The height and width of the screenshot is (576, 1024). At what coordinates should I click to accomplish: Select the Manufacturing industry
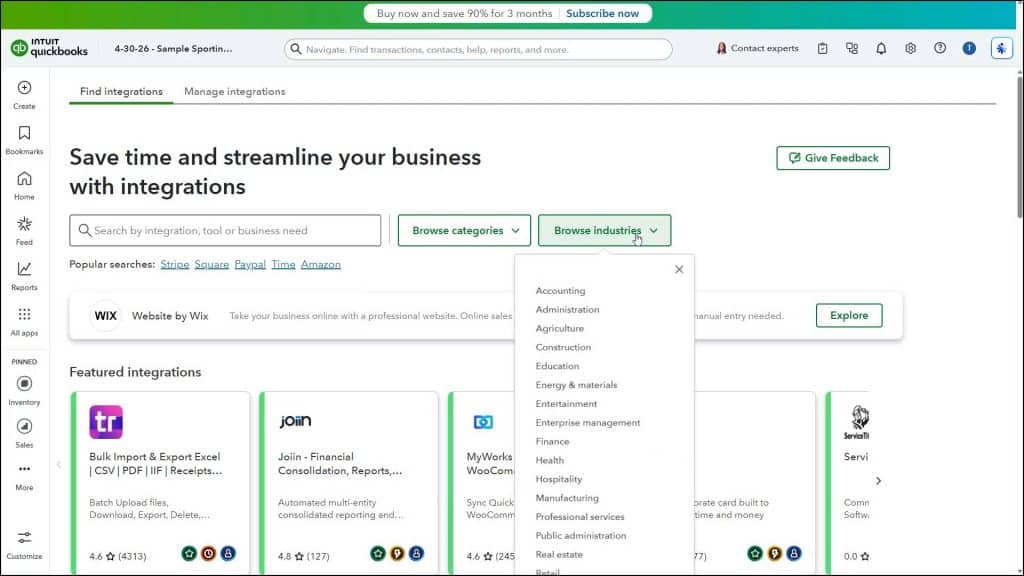(567, 498)
